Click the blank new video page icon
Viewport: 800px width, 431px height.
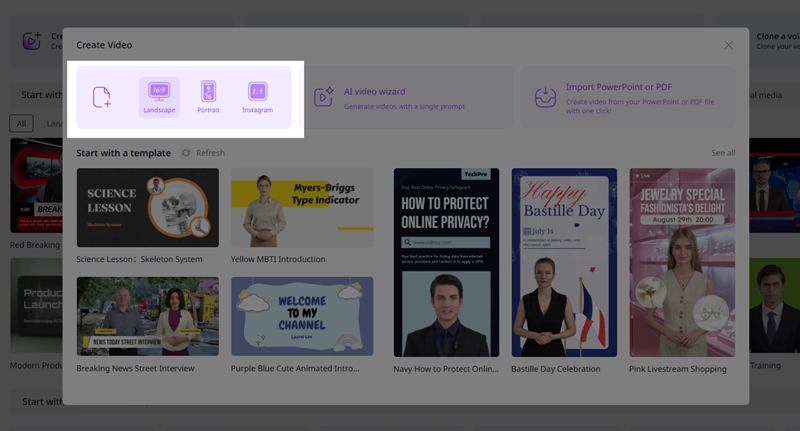[x=102, y=97]
